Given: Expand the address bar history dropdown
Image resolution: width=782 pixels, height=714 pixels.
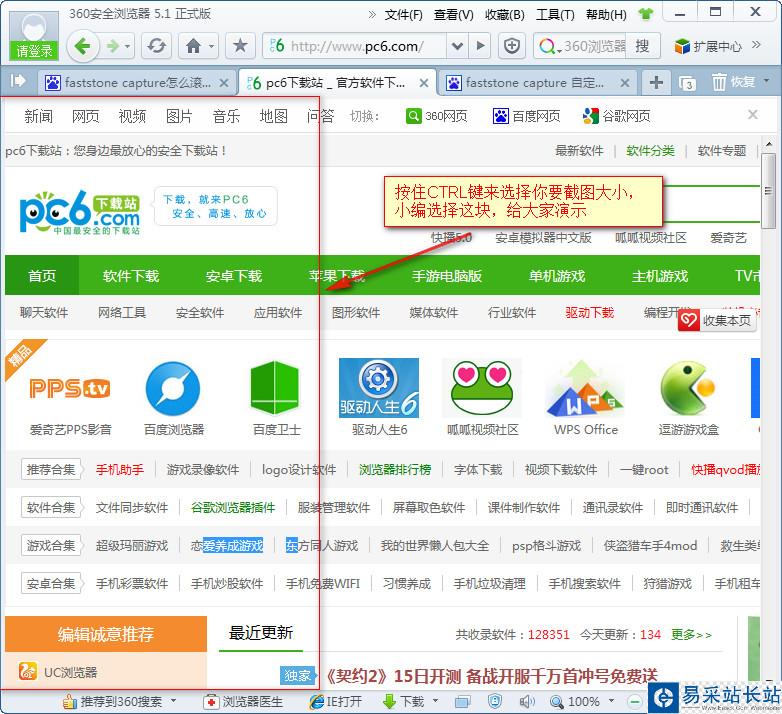Looking at the screenshot, I should (x=456, y=46).
